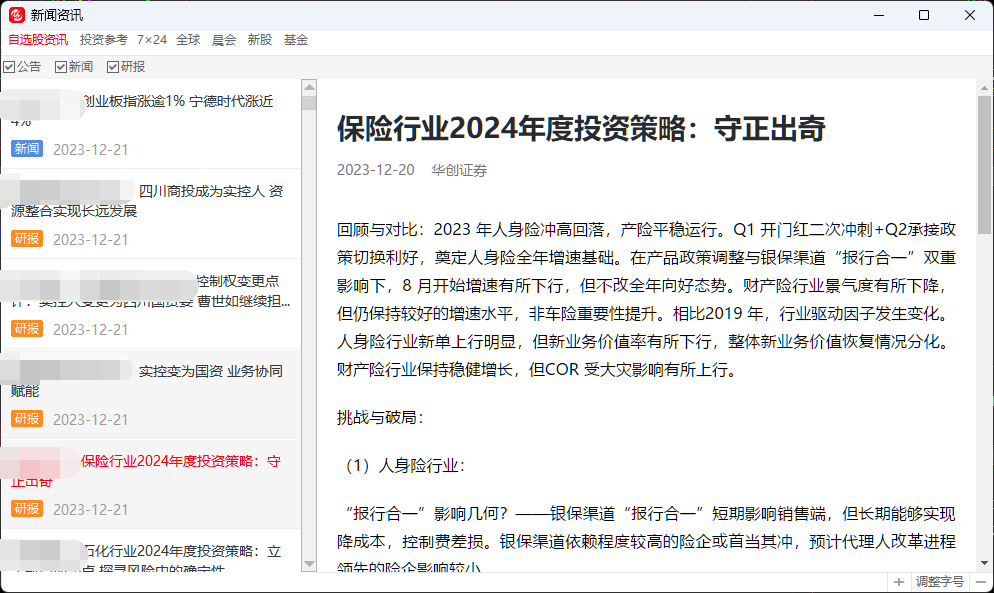The image size is (994, 593).
Task: Switch to the 投资参考 tab
Action: click(x=104, y=40)
